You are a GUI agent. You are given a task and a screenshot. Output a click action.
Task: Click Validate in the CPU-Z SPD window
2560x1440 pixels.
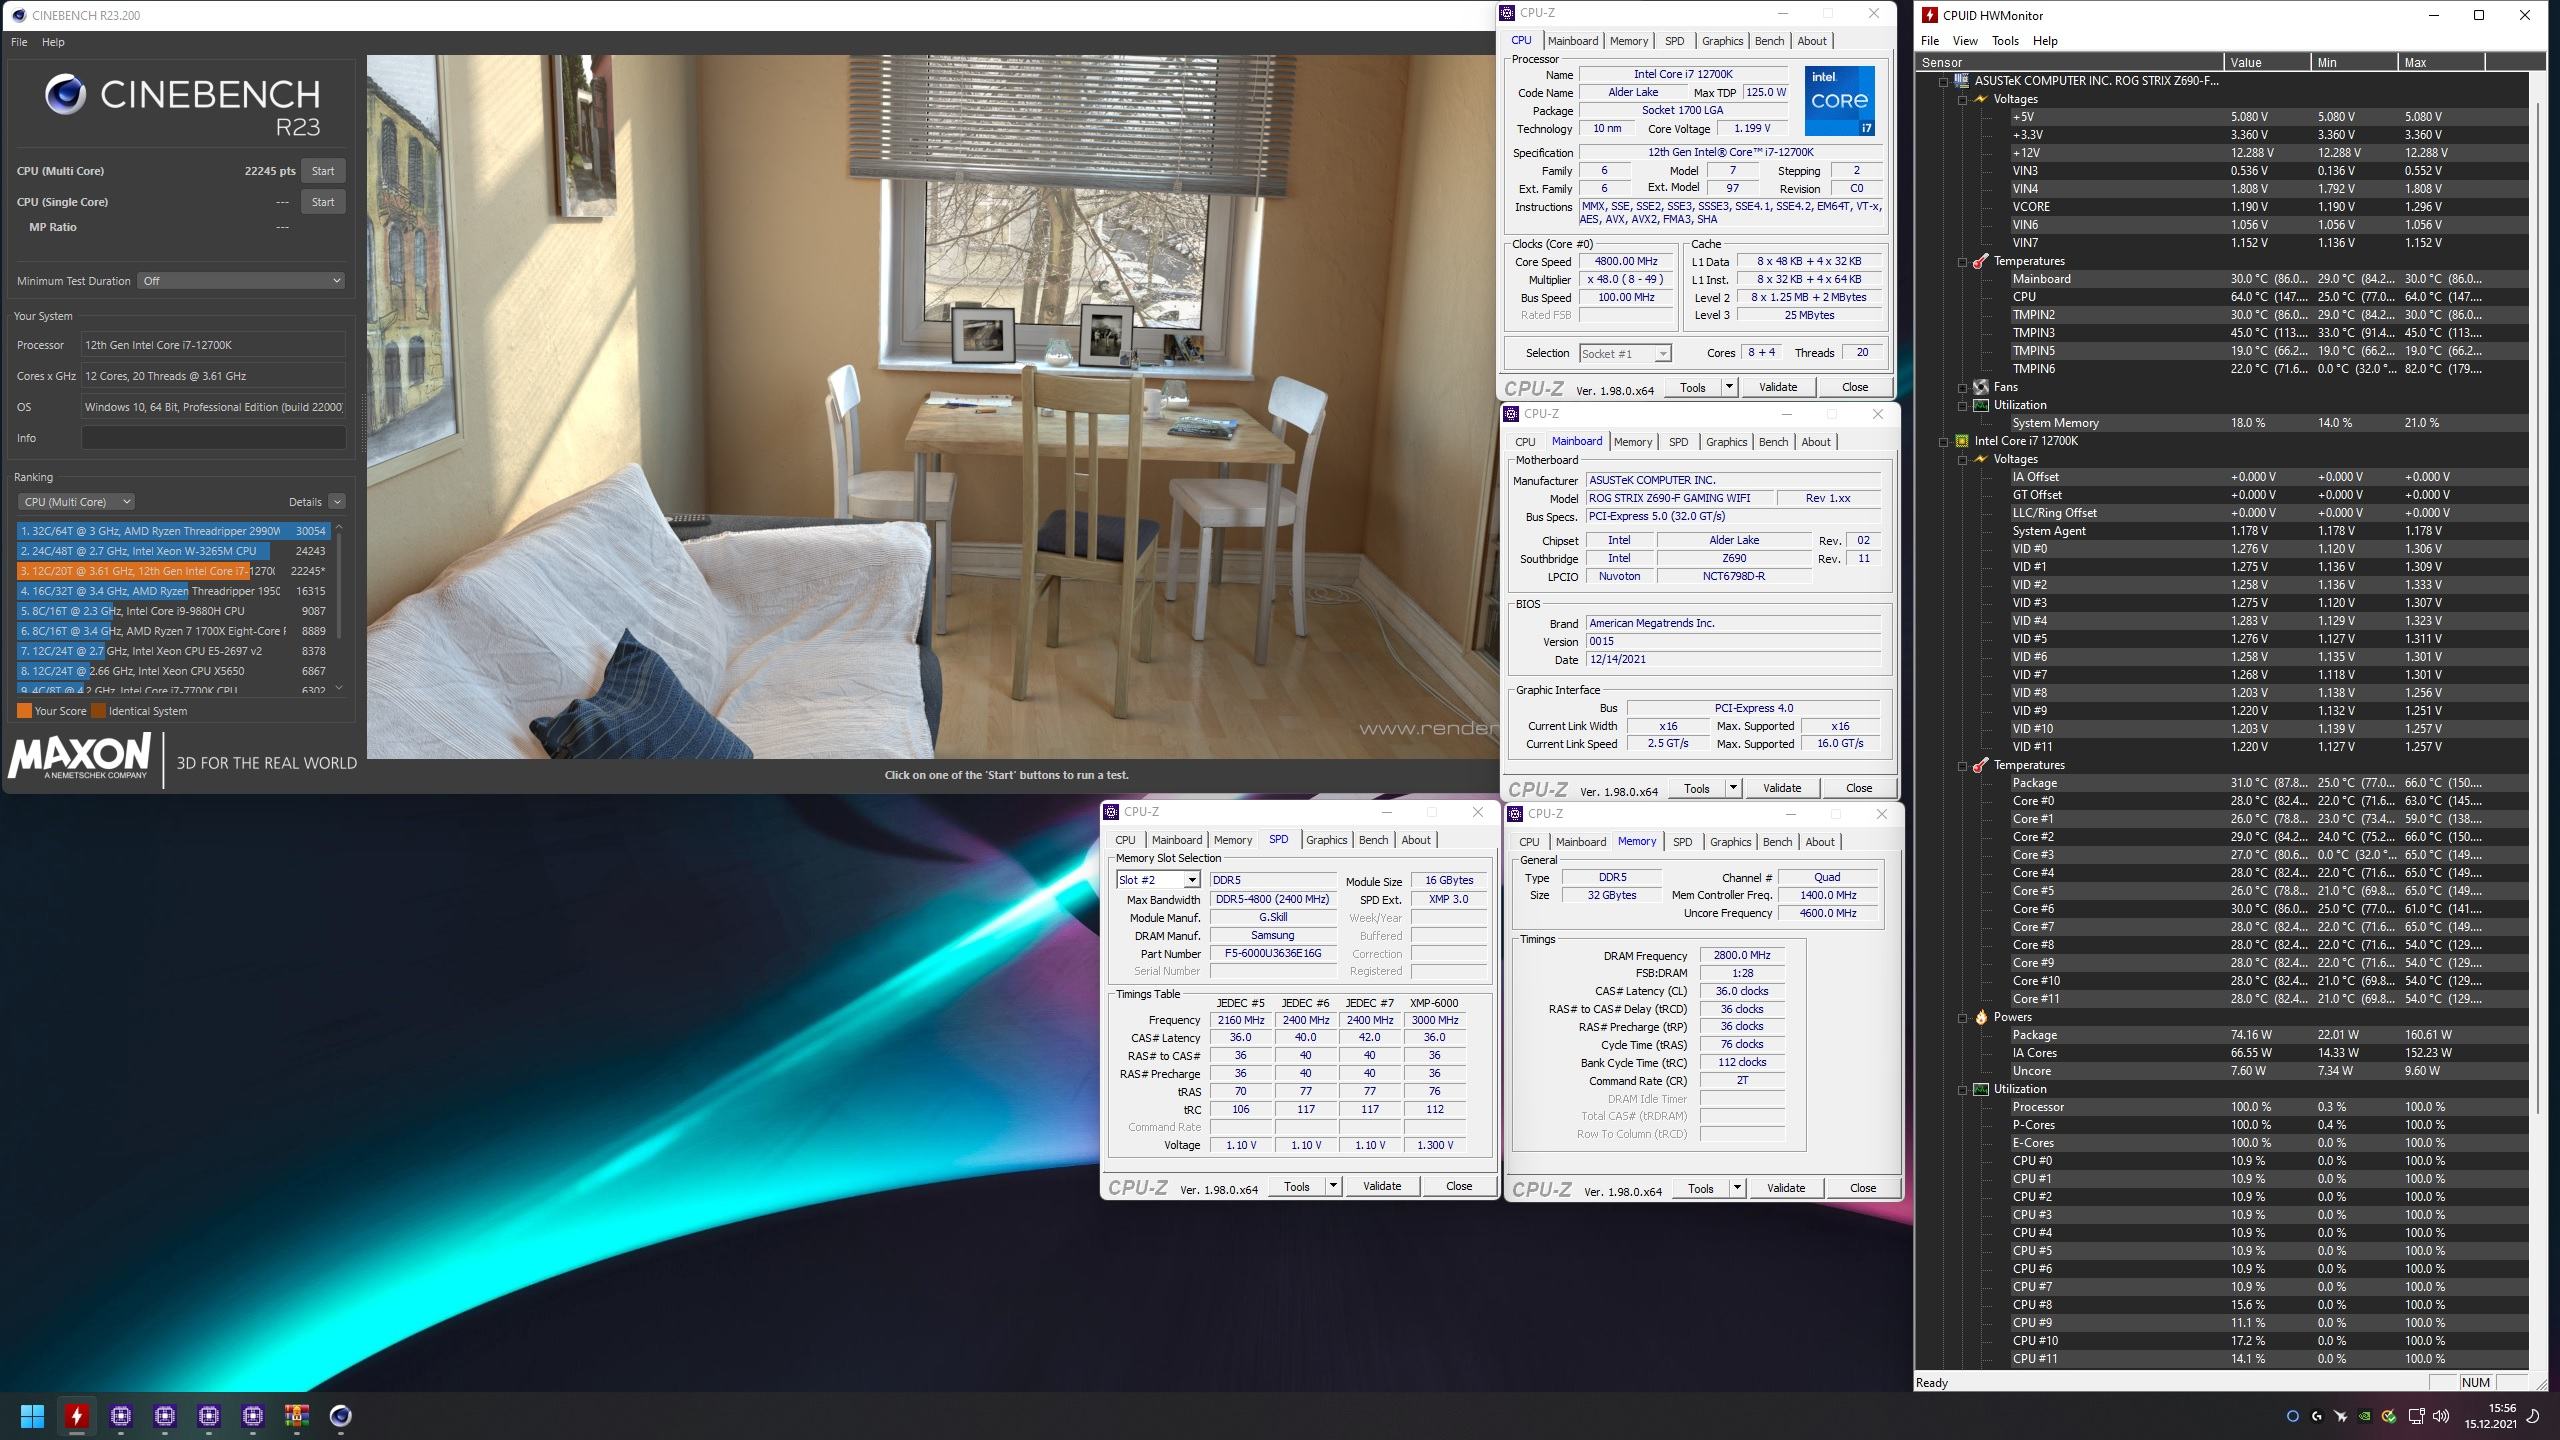point(1381,1186)
